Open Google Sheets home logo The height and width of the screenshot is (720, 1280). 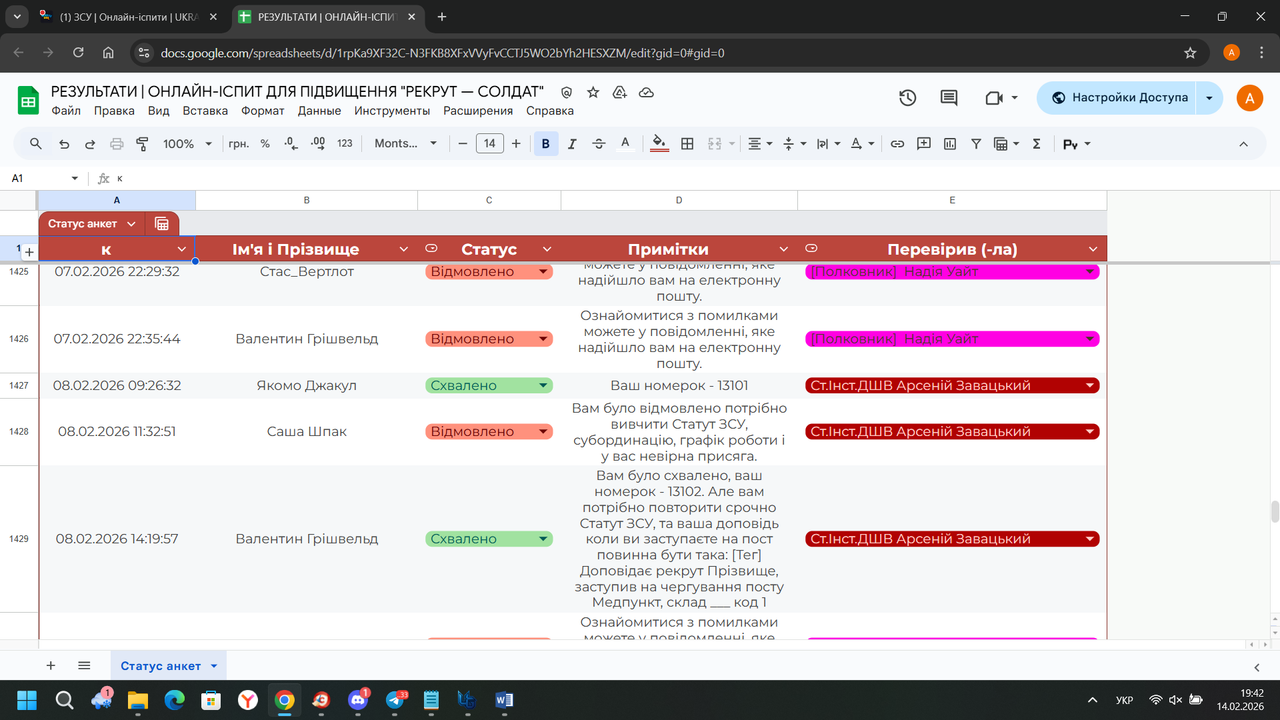pos(28,99)
